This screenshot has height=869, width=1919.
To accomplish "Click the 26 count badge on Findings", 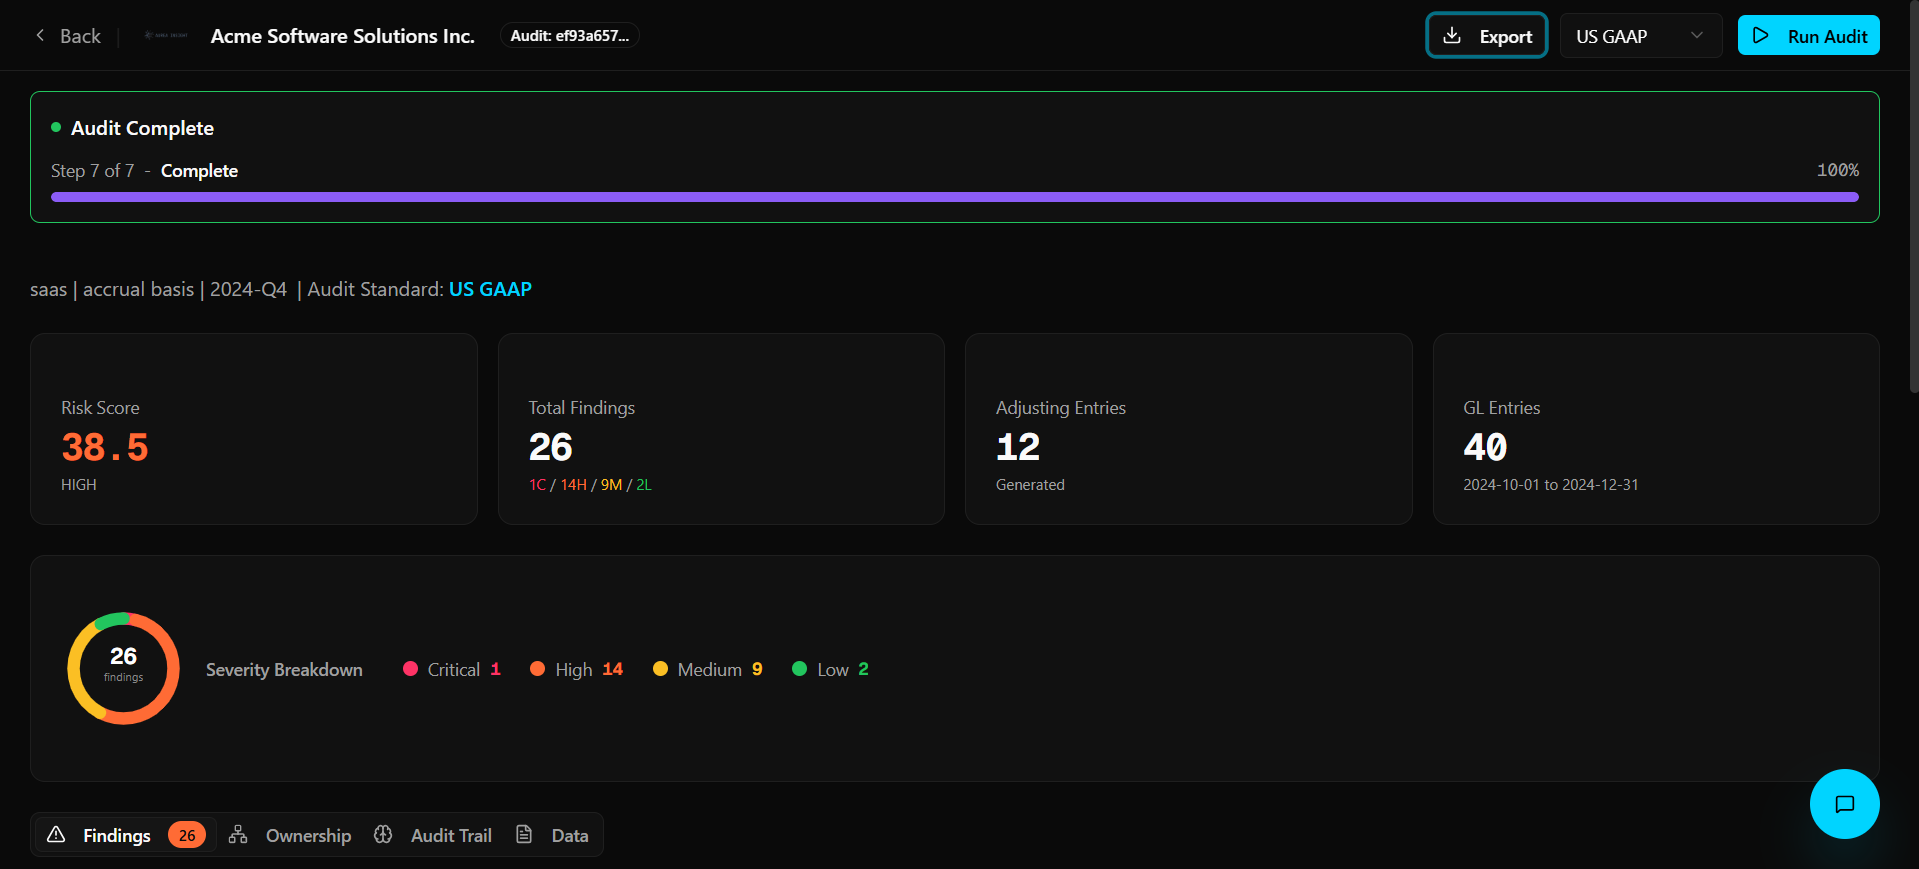I will 187,835.
